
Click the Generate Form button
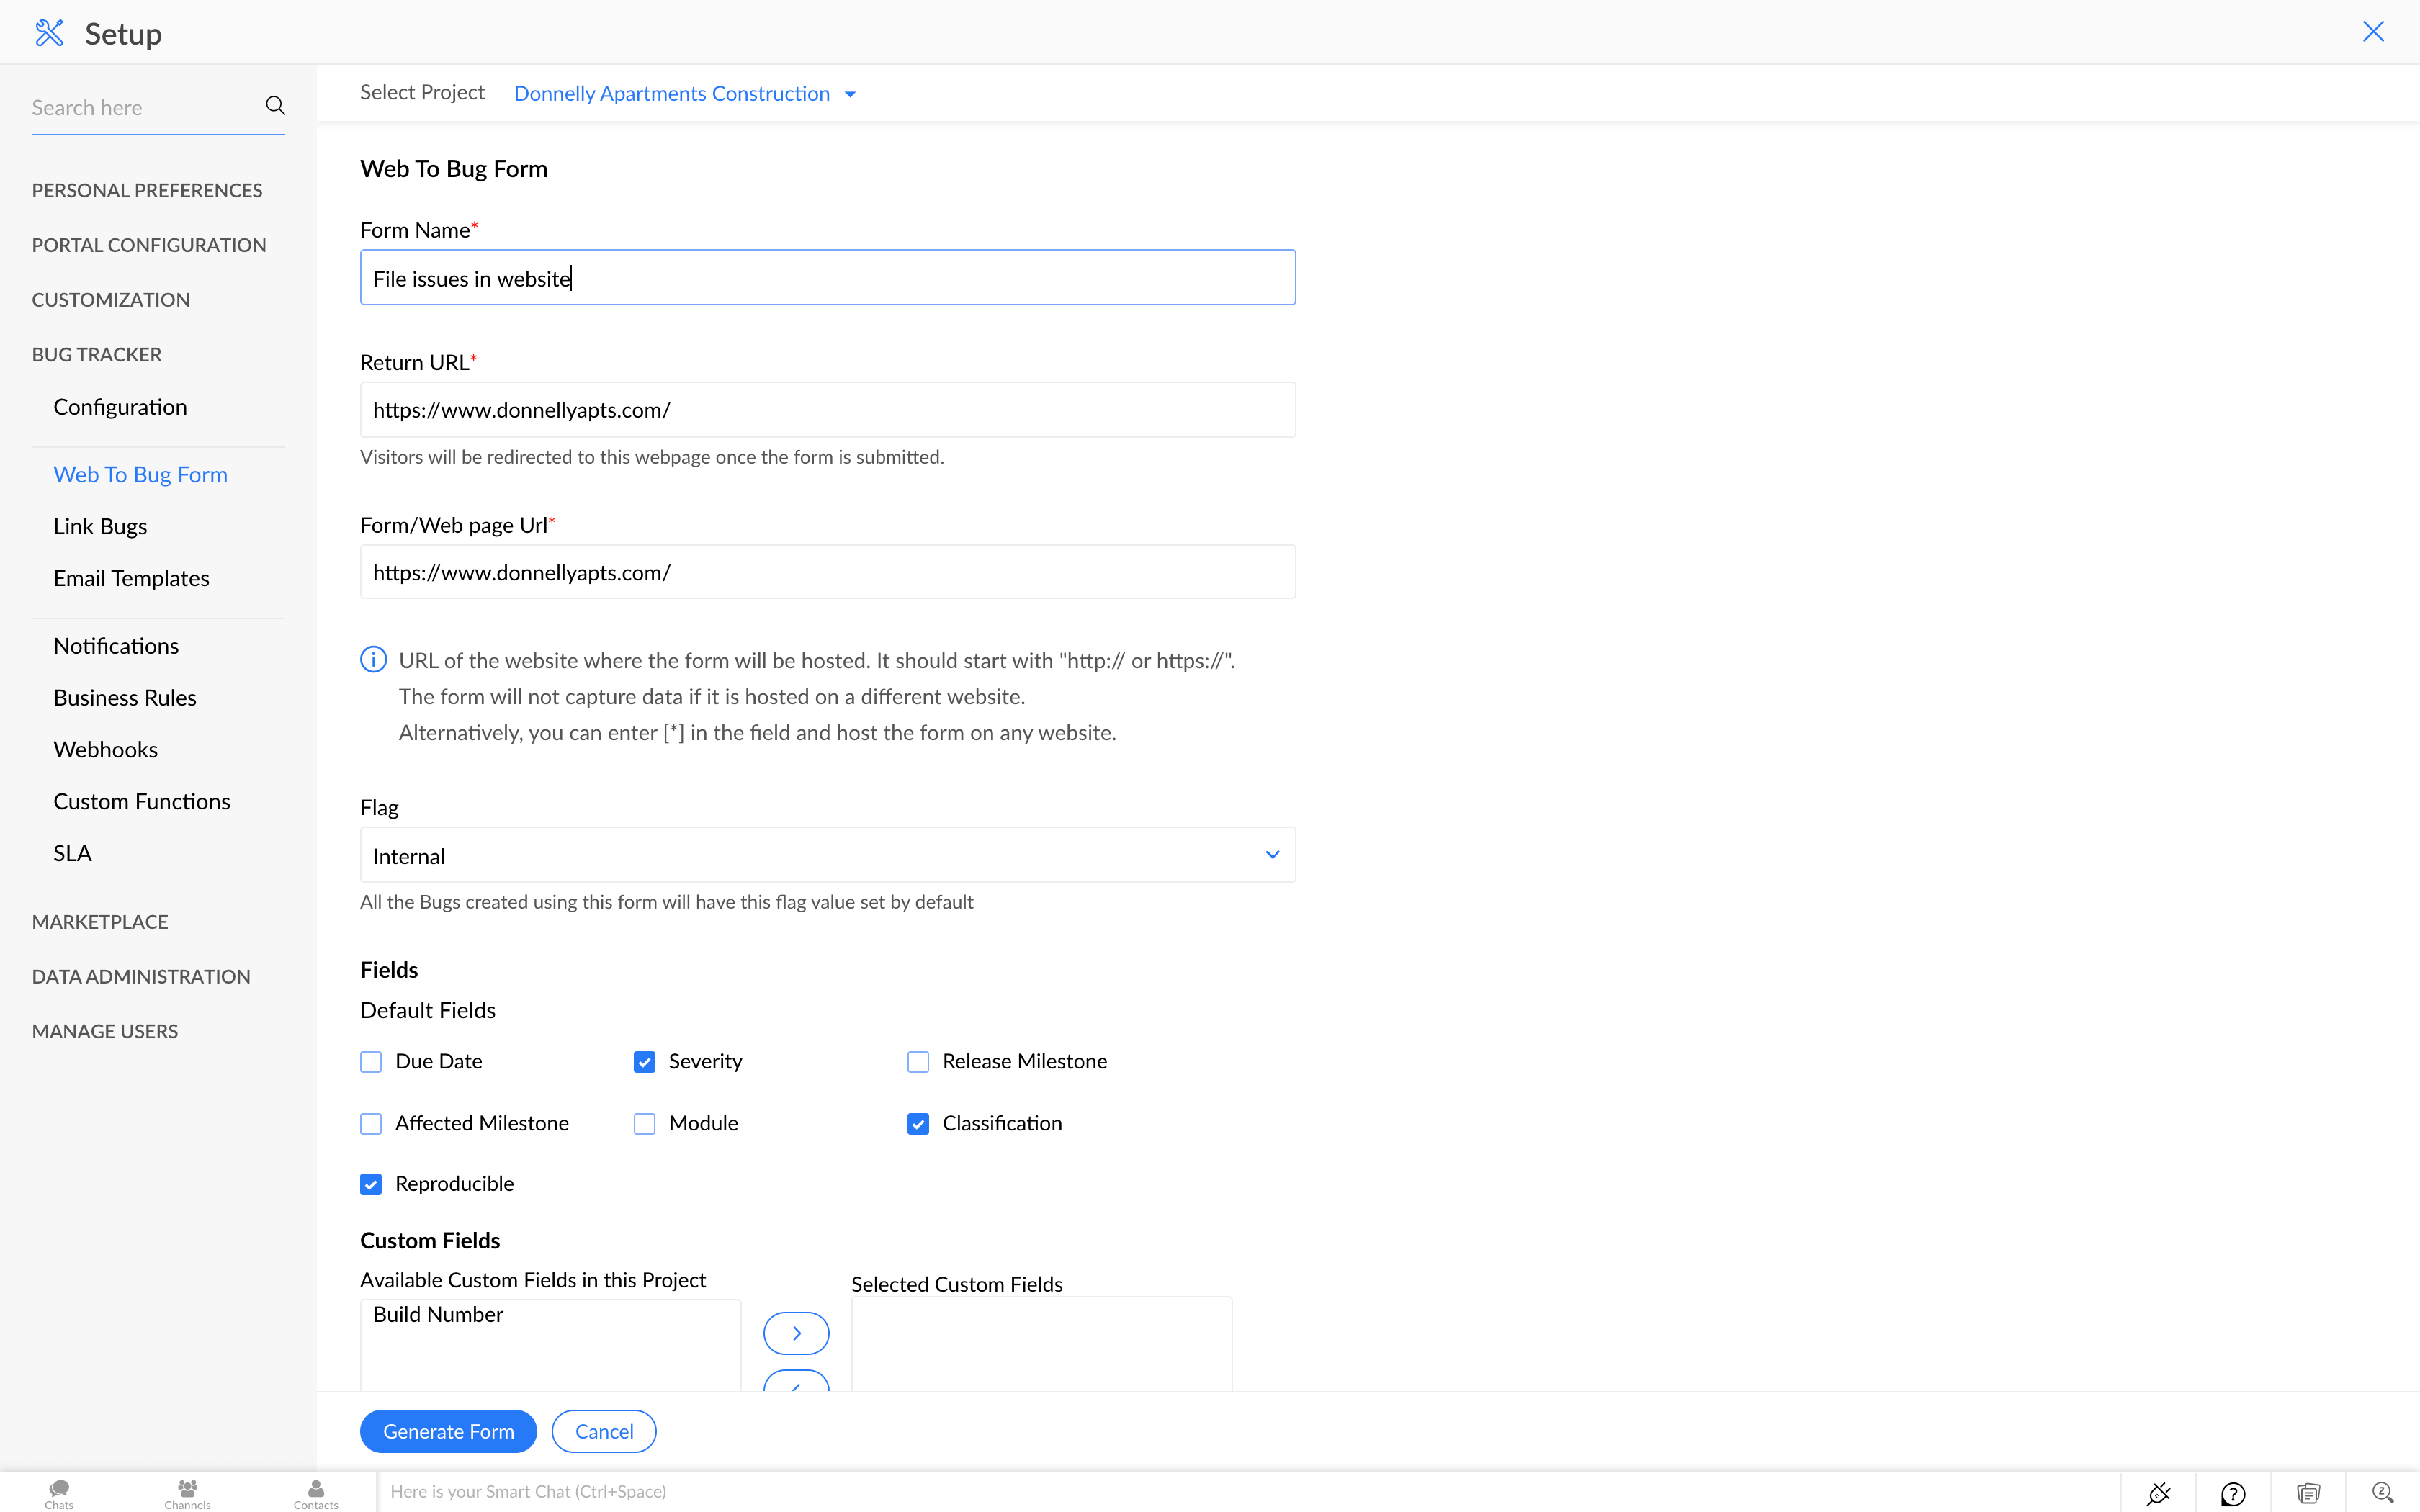point(448,1431)
